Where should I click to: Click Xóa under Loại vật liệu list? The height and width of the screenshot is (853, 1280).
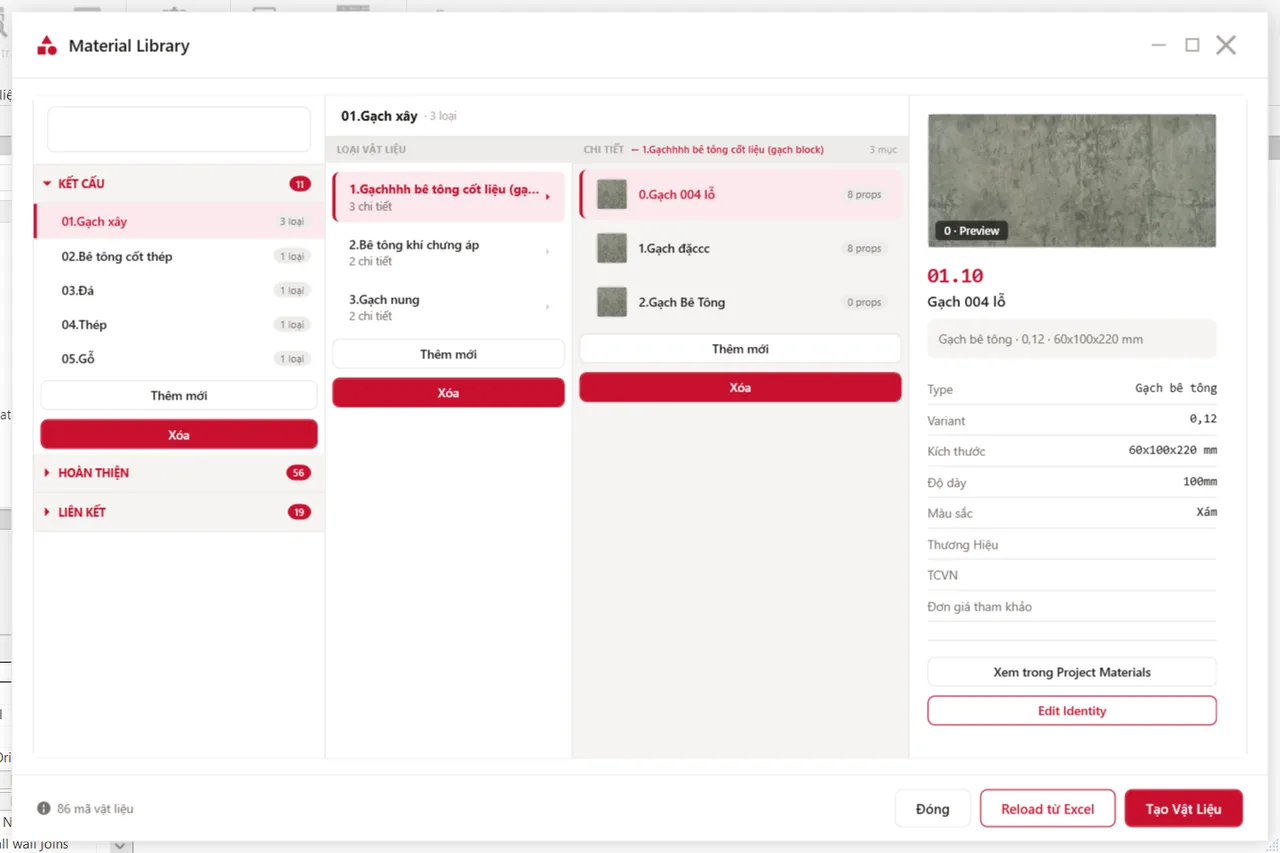448,393
